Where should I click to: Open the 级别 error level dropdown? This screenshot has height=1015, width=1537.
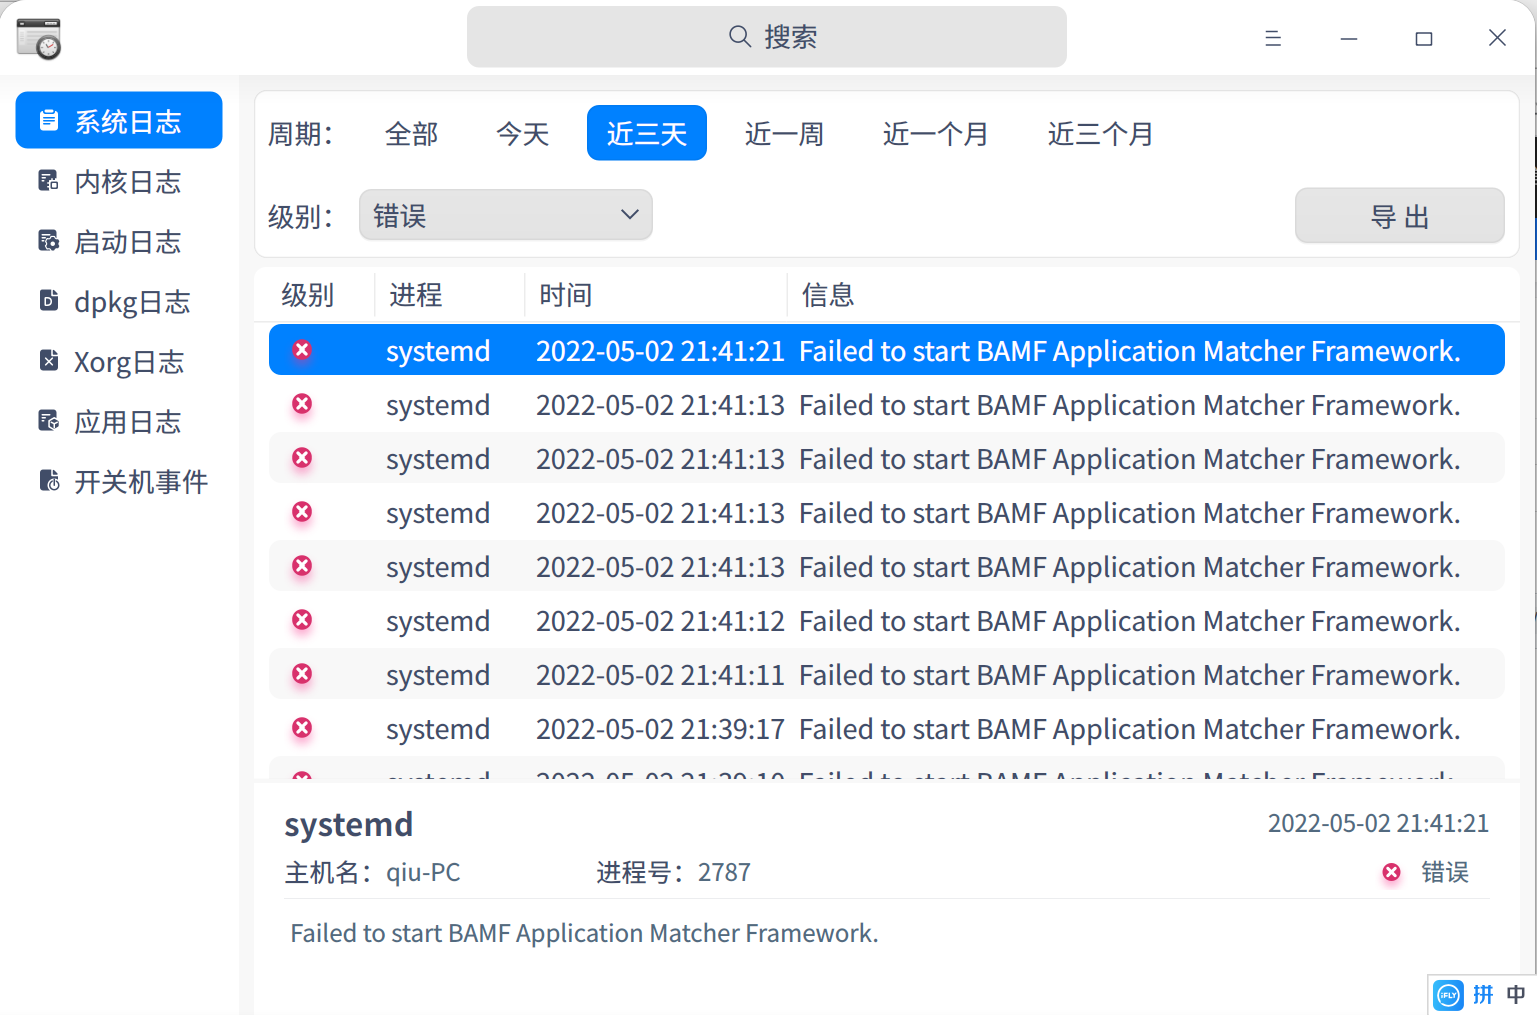[x=505, y=214]
